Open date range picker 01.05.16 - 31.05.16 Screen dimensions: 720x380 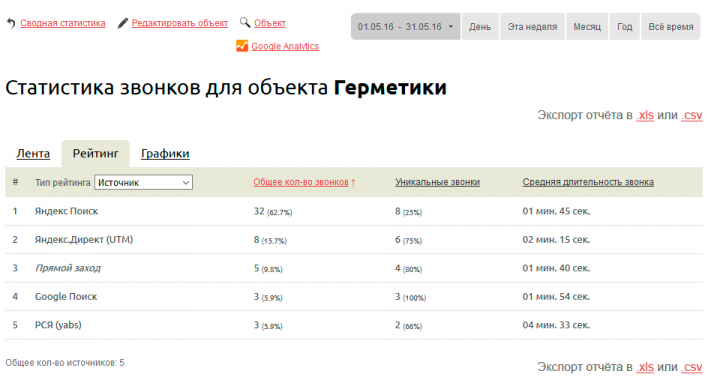coord(405,27)
